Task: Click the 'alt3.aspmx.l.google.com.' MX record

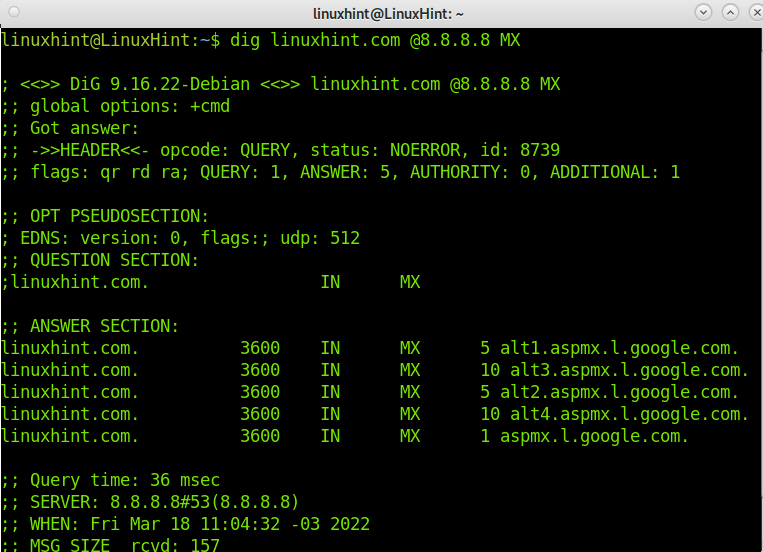Action: 629,370
